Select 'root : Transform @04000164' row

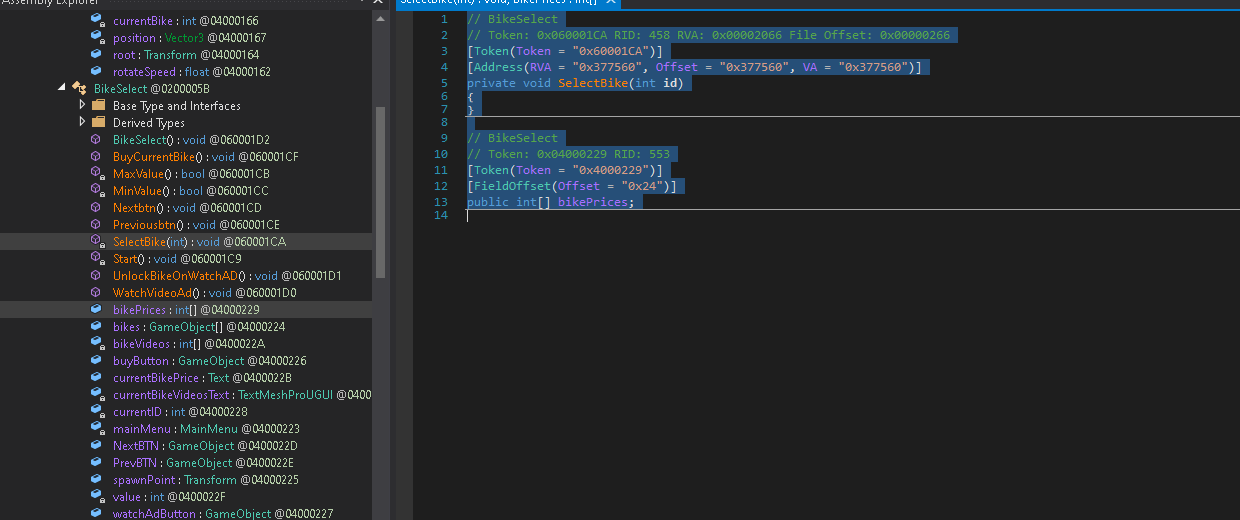pyautogui.click(x=186, y=55)
